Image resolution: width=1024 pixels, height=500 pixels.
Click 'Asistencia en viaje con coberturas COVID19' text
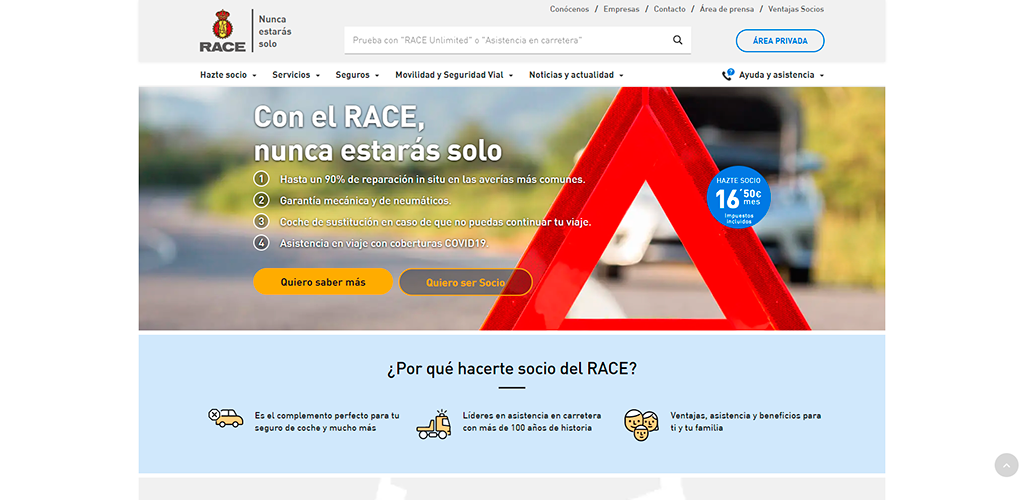click(384, 243)
